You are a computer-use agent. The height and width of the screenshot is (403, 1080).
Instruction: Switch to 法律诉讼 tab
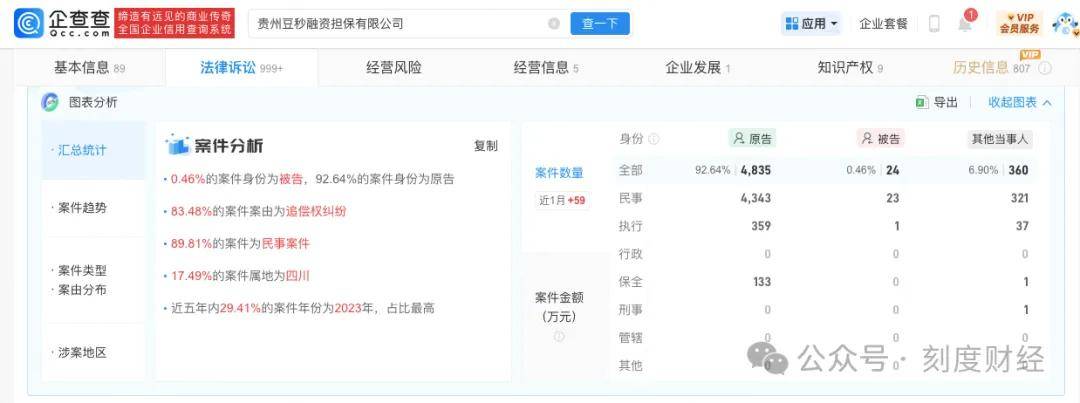click(x=242, y=68)
